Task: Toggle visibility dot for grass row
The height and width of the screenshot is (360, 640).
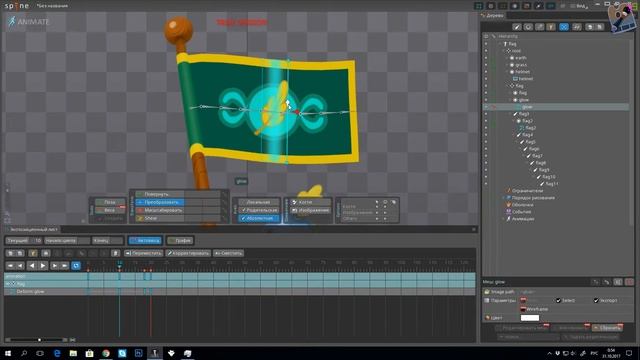Action: tap(486, 64)
